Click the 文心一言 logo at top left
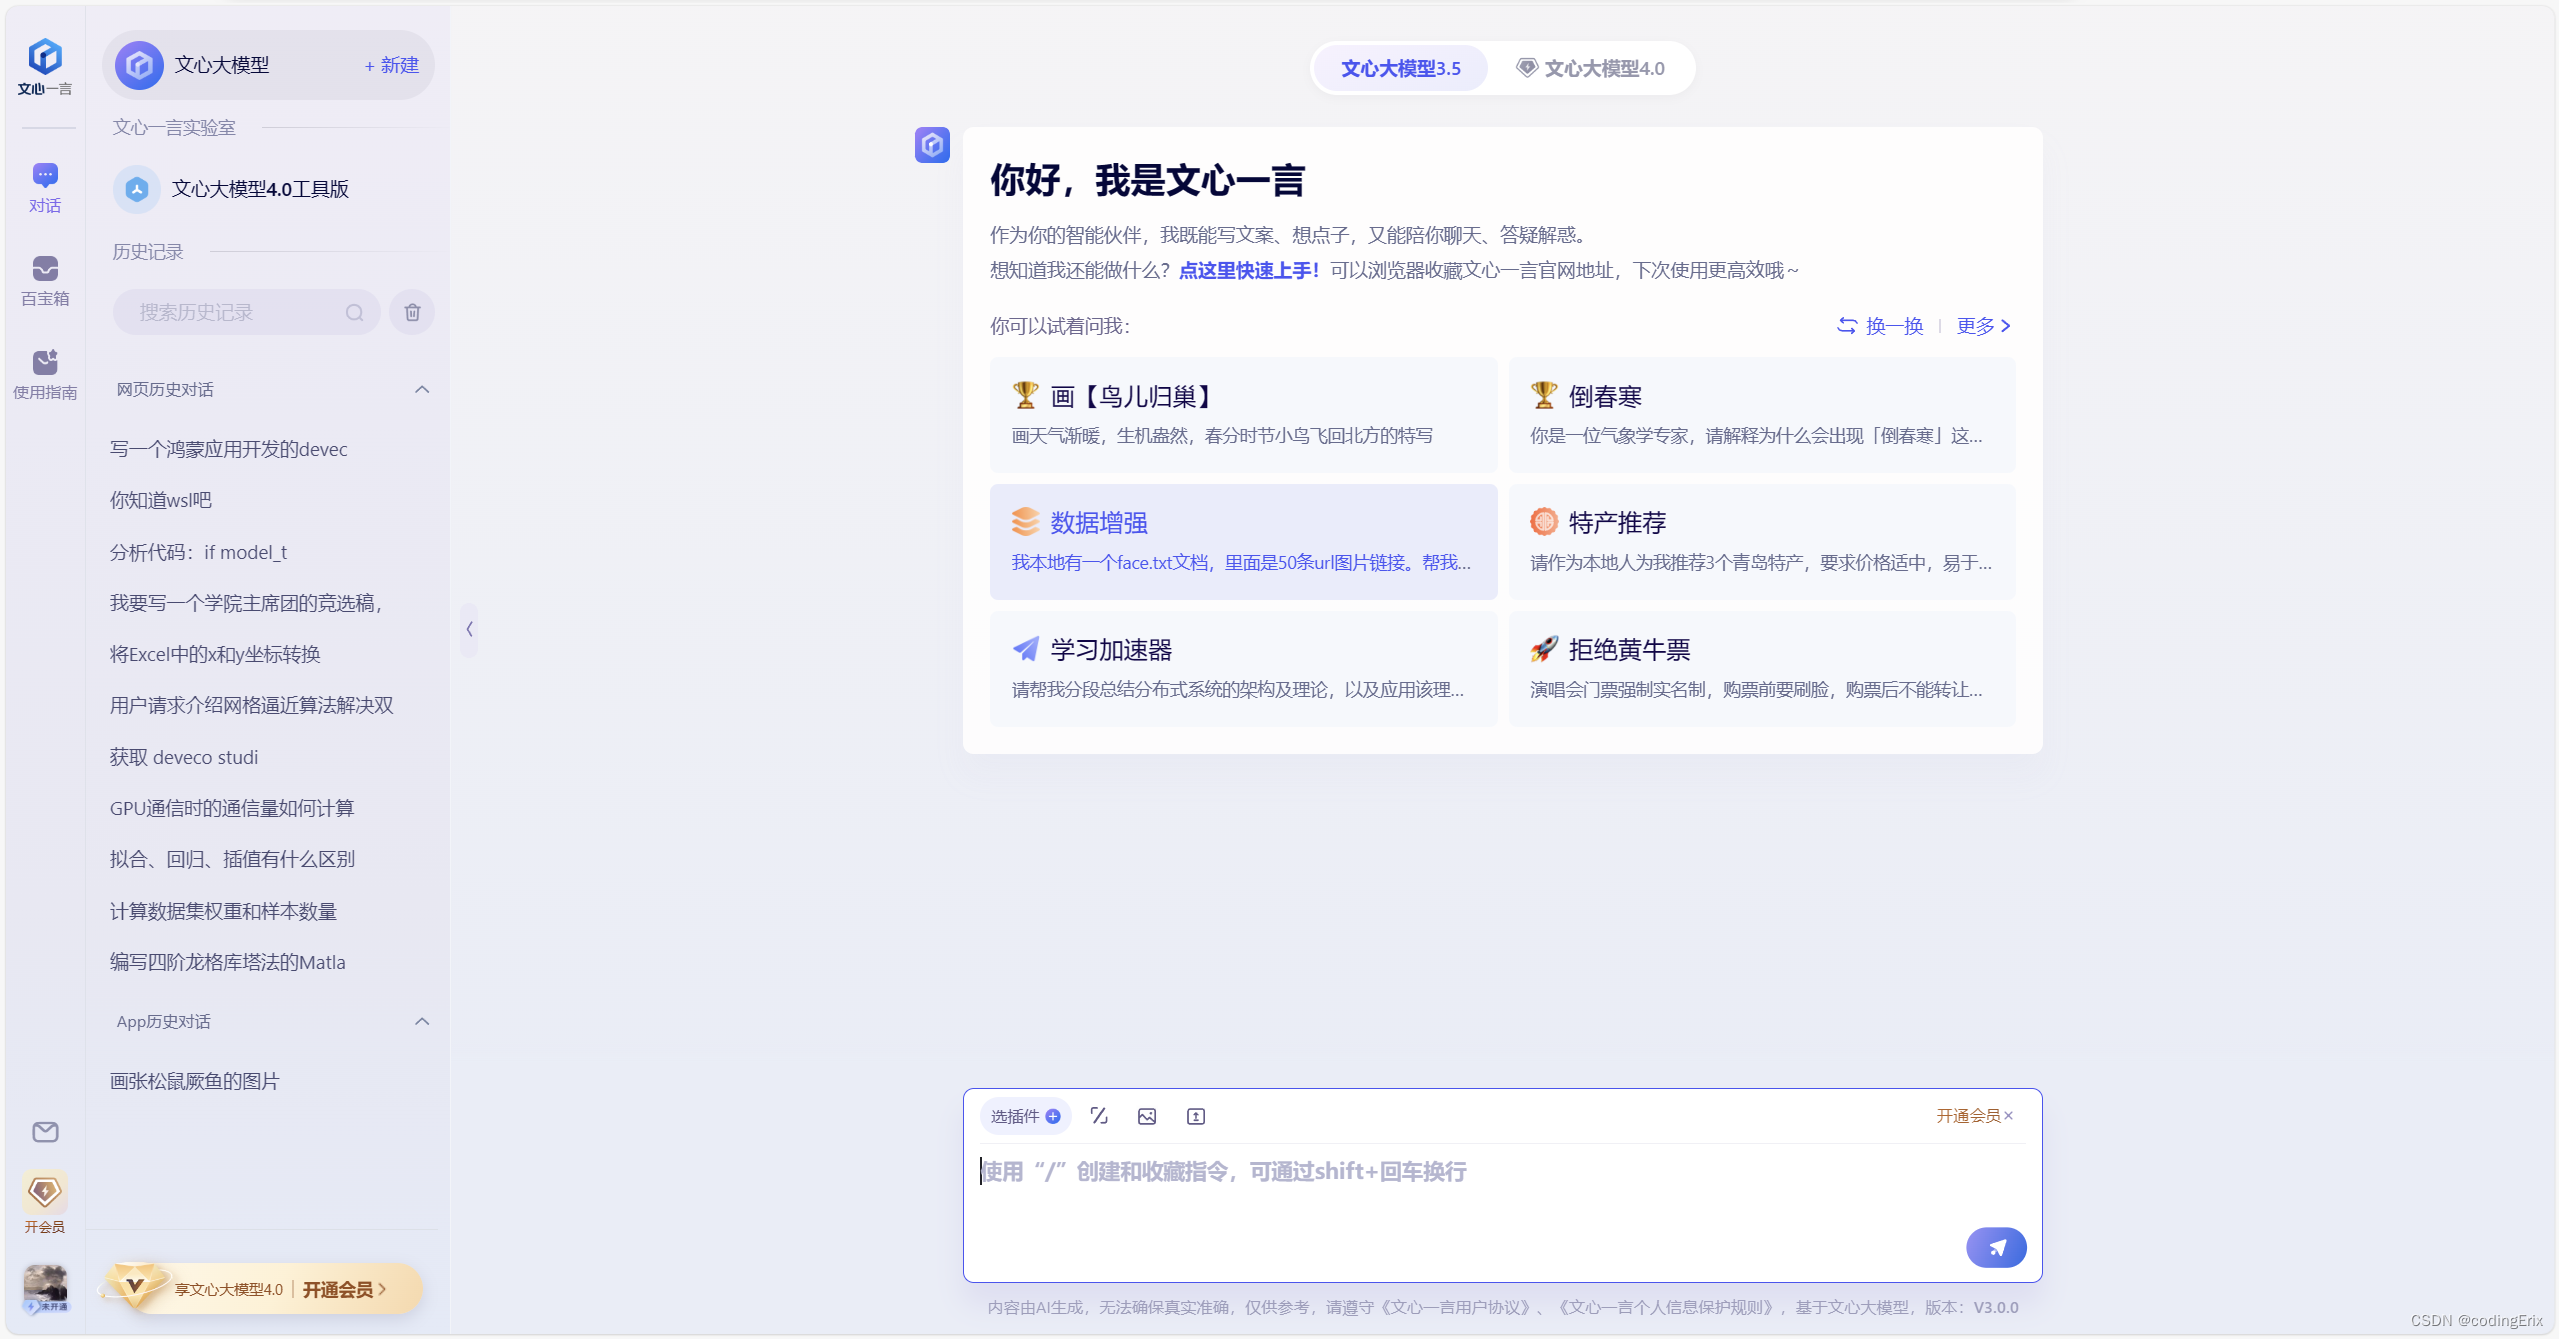The height and width of the screenshot is (1339, 2559). click(x=45, y=66)
